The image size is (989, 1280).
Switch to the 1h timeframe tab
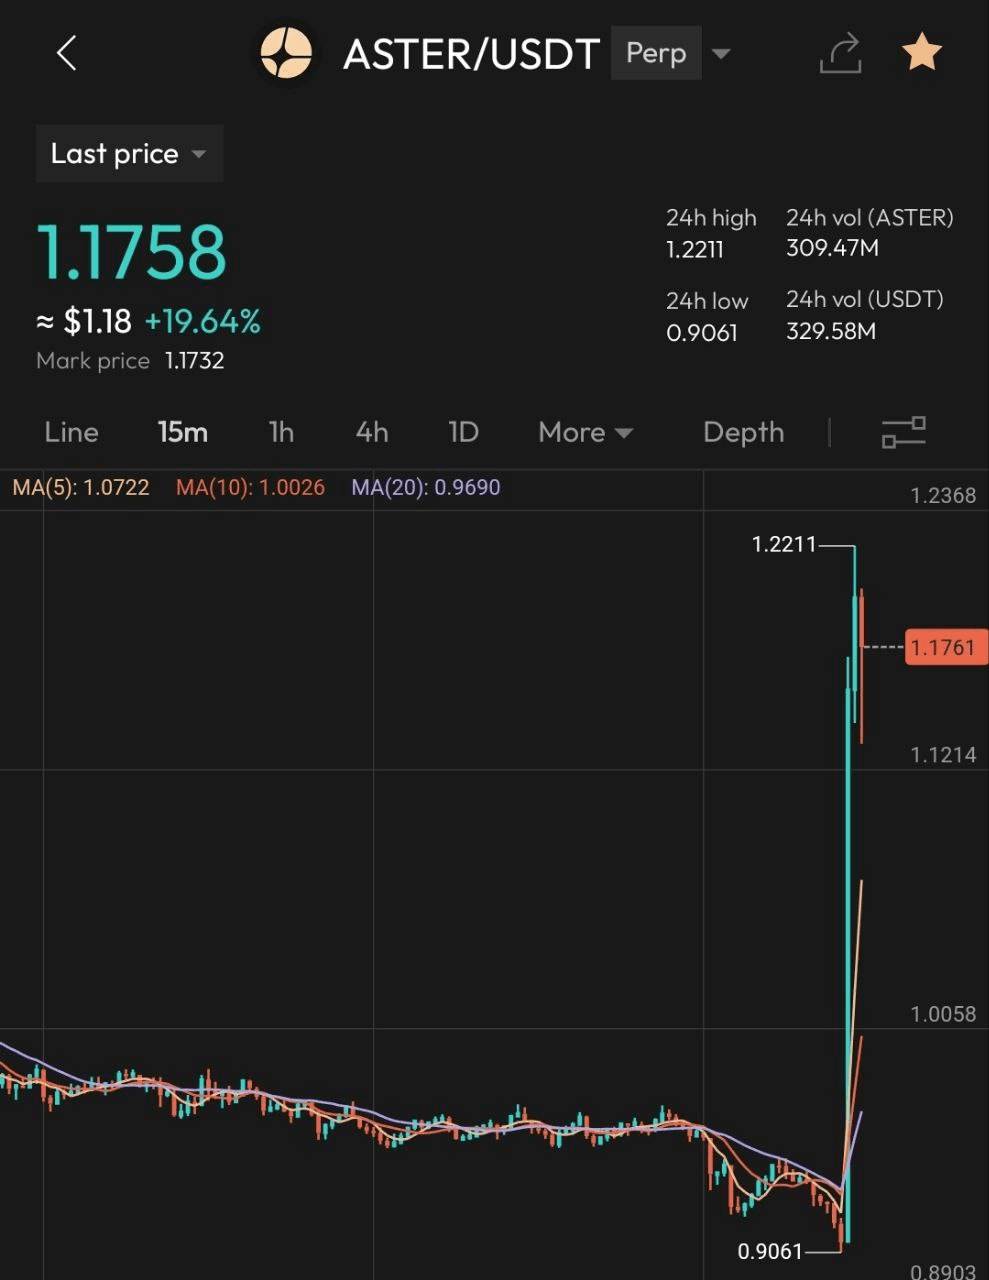(x=280, y=432)
